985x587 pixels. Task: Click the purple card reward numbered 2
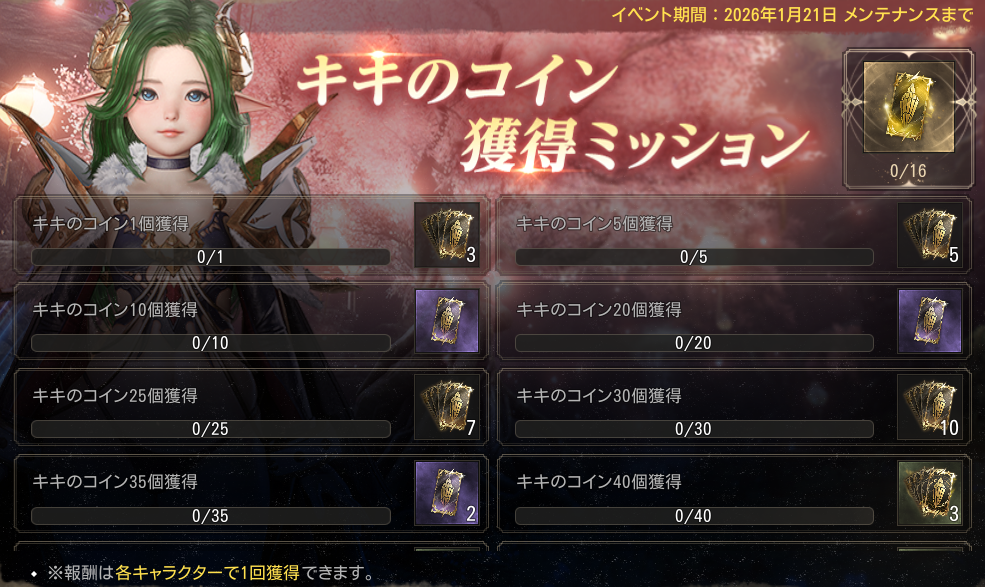[447, 493]
